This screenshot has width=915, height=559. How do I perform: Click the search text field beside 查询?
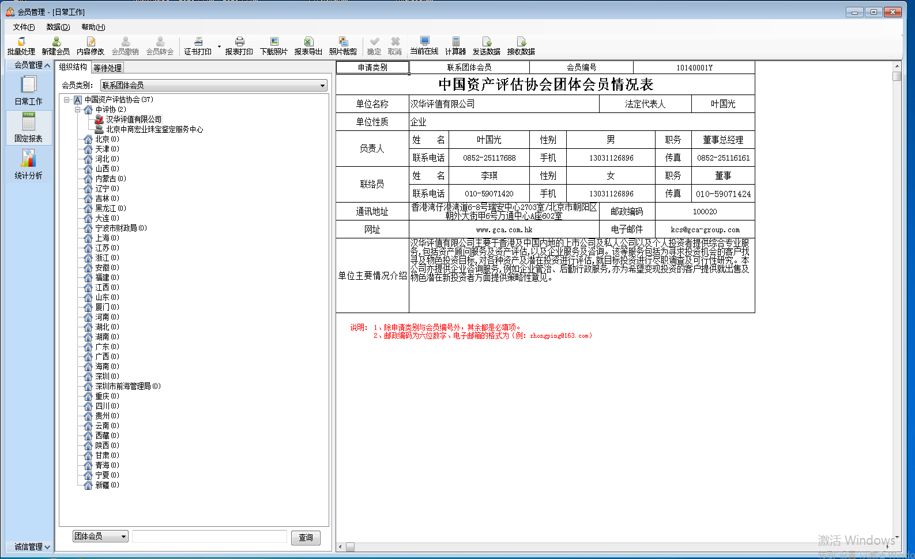point(209,537)
